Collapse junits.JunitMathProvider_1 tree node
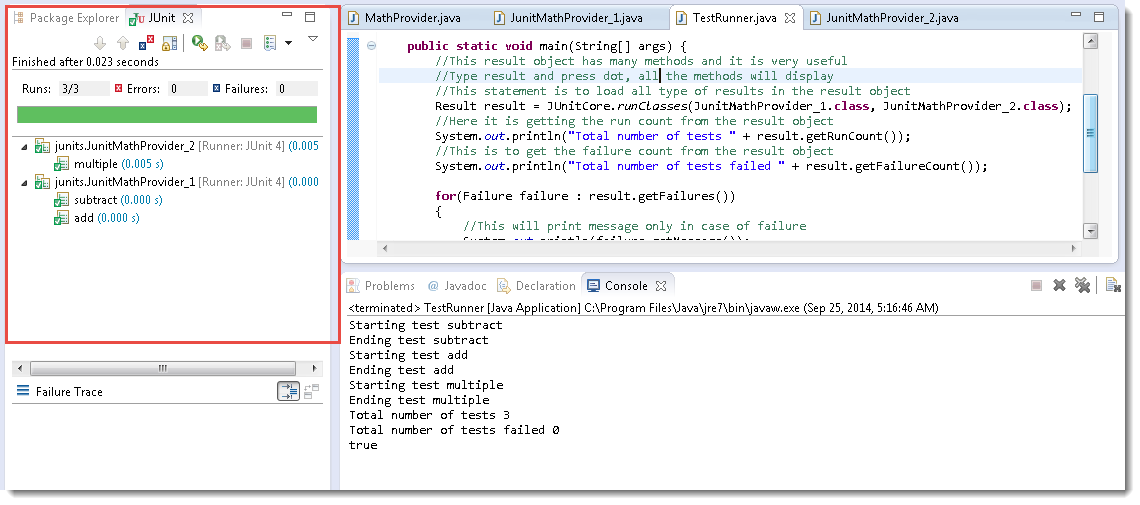Image resolution: width=1140 pixels, height=505 pixels. [24, 182]
